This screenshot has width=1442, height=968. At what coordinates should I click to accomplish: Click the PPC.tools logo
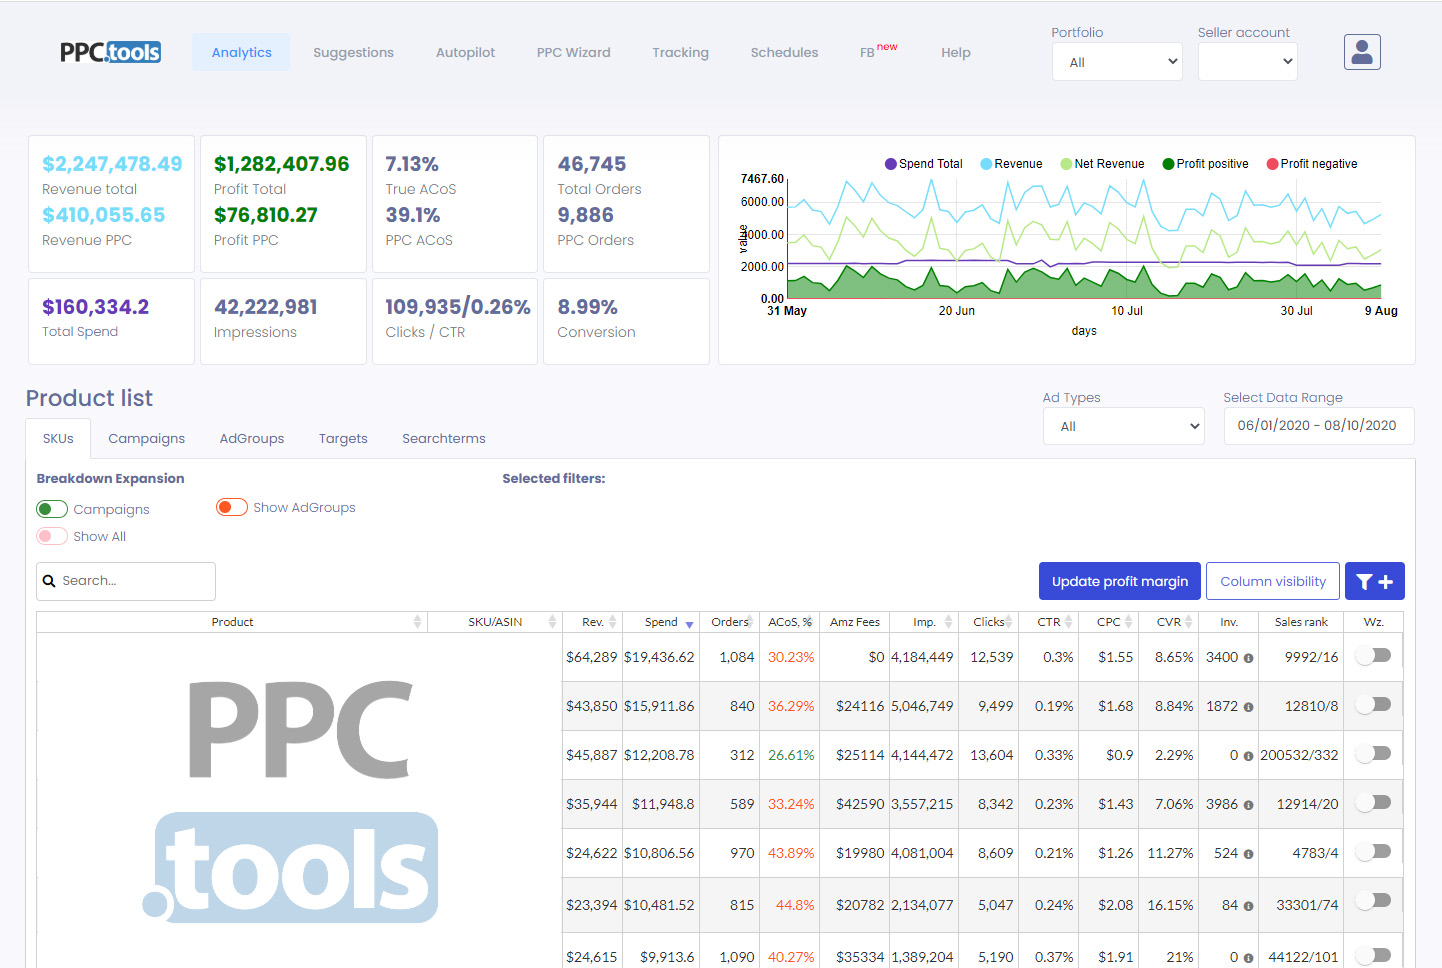(110, 52)
